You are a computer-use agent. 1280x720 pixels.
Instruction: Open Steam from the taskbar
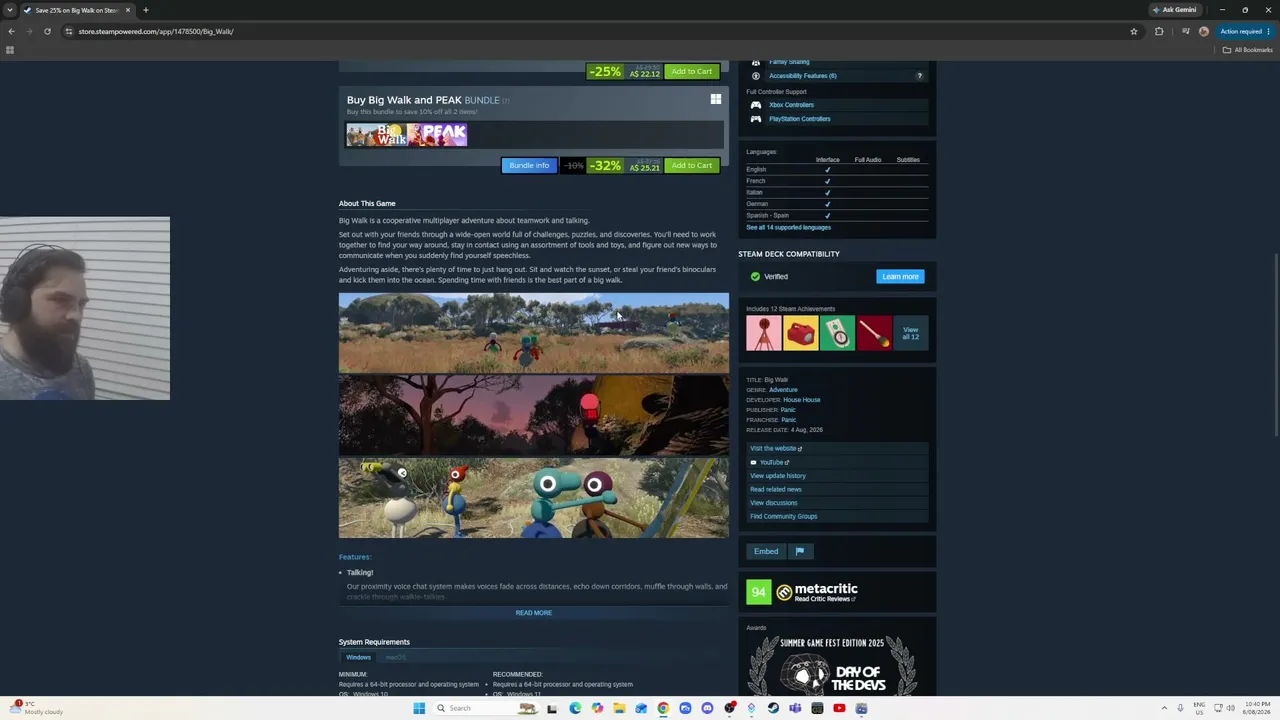pos(773,708)
